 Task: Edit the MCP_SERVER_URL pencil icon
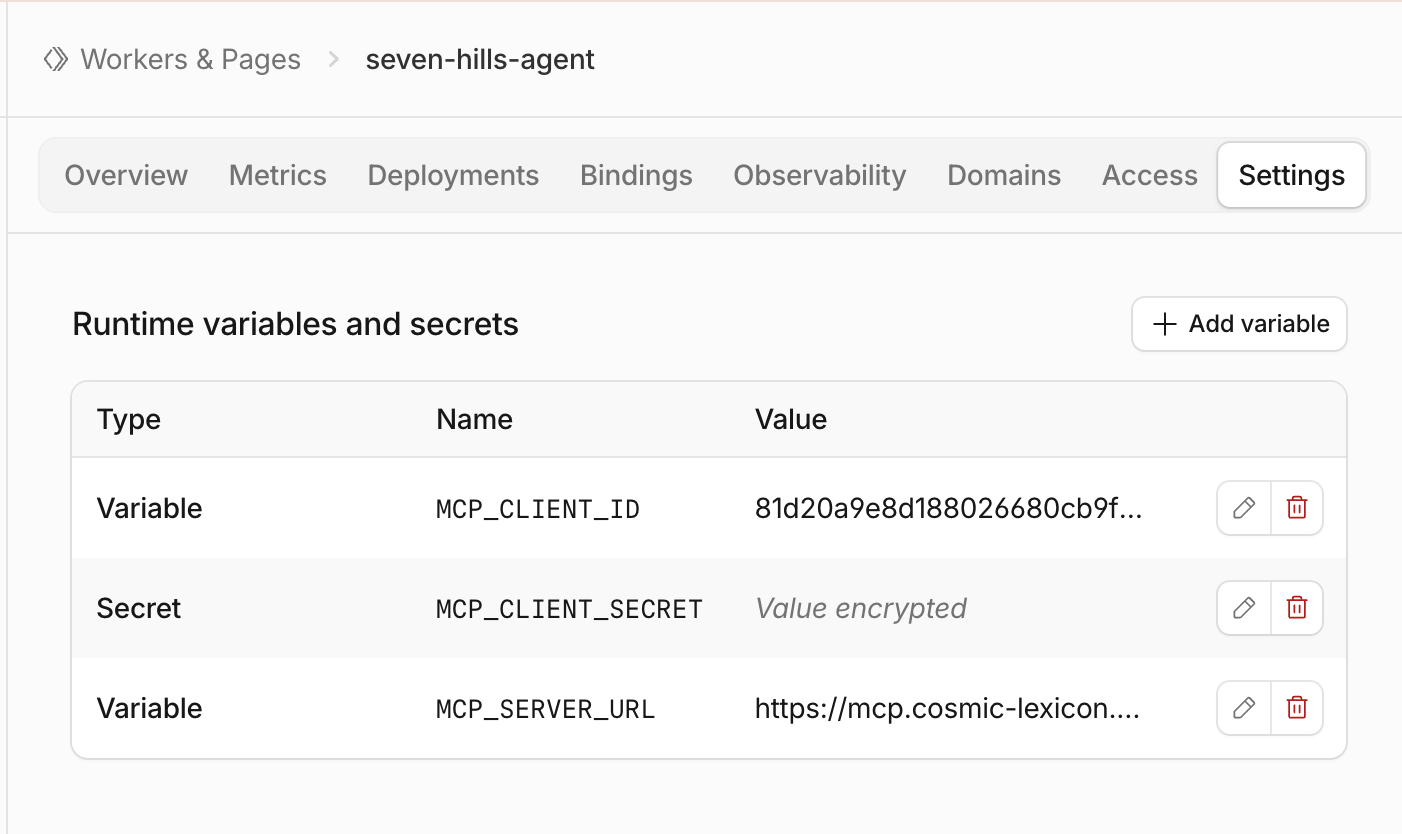click(x=1244, y=708)
